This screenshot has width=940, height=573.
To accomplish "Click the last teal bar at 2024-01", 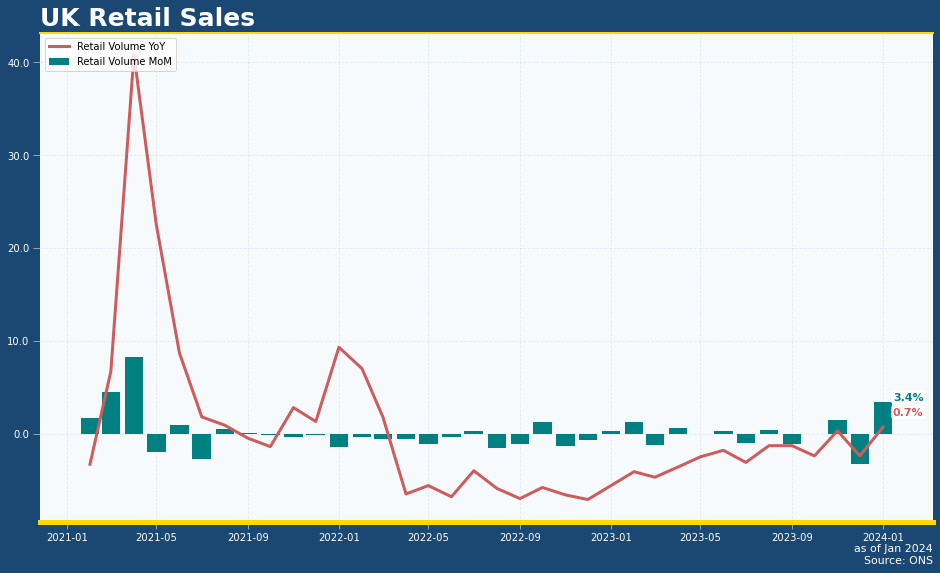I will coord(883,418).
